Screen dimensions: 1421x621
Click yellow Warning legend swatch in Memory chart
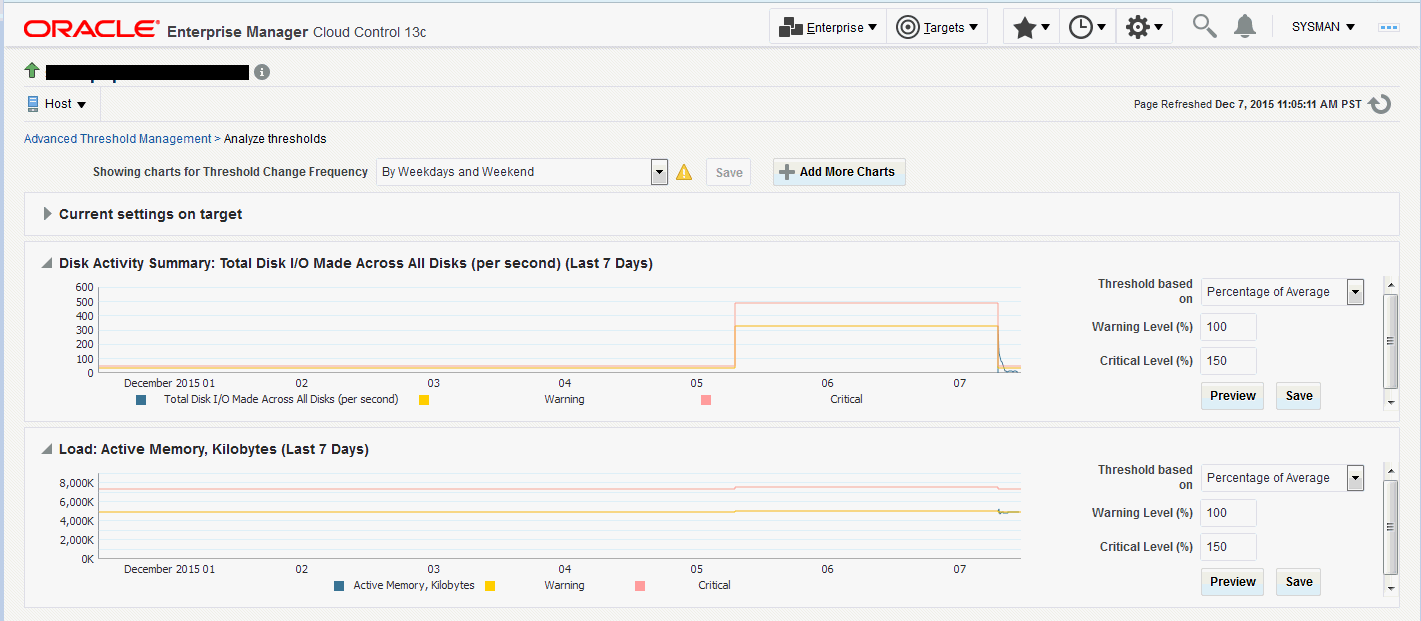point(490,586)
